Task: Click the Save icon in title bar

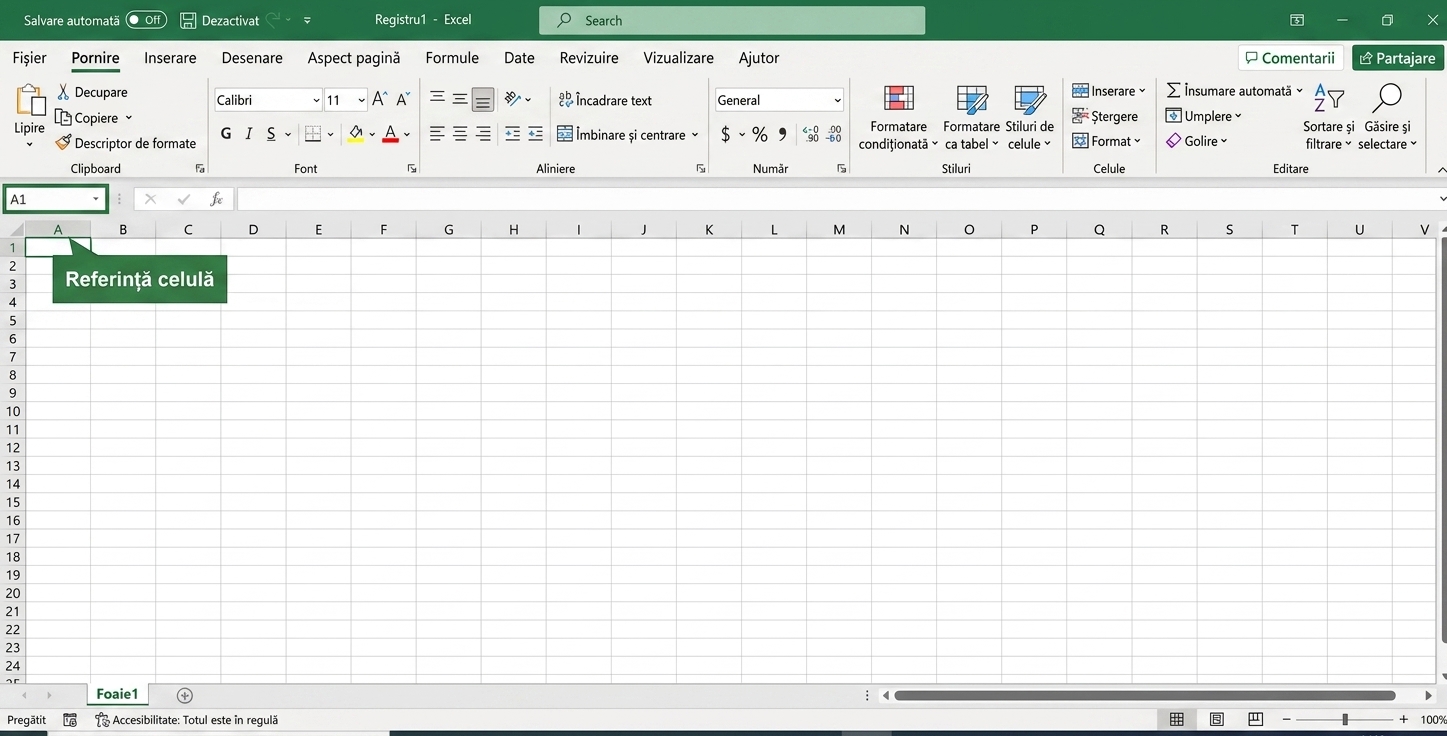Action: point(188,20)
